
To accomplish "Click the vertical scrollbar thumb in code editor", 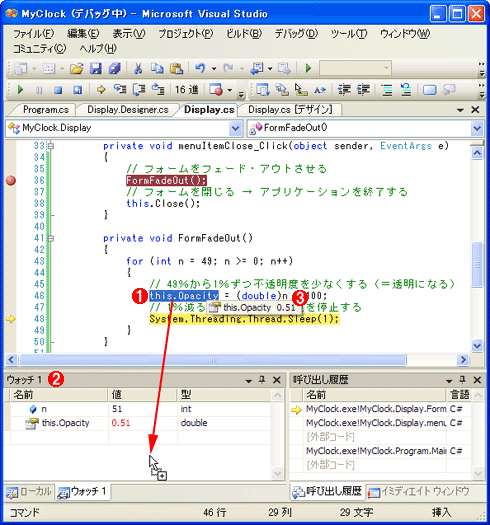I will pyautogui.click(x=477, y=265).
